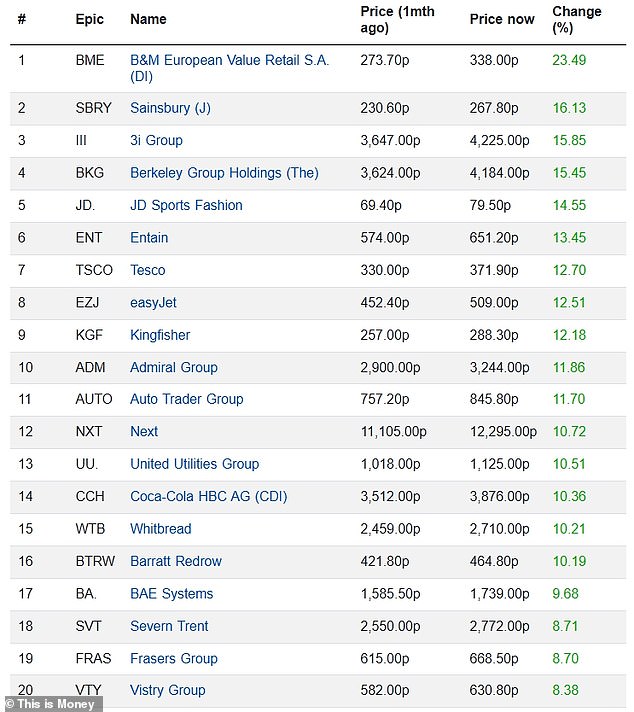
Task: Select the AUTO epic code
Action: pos(94,399)
